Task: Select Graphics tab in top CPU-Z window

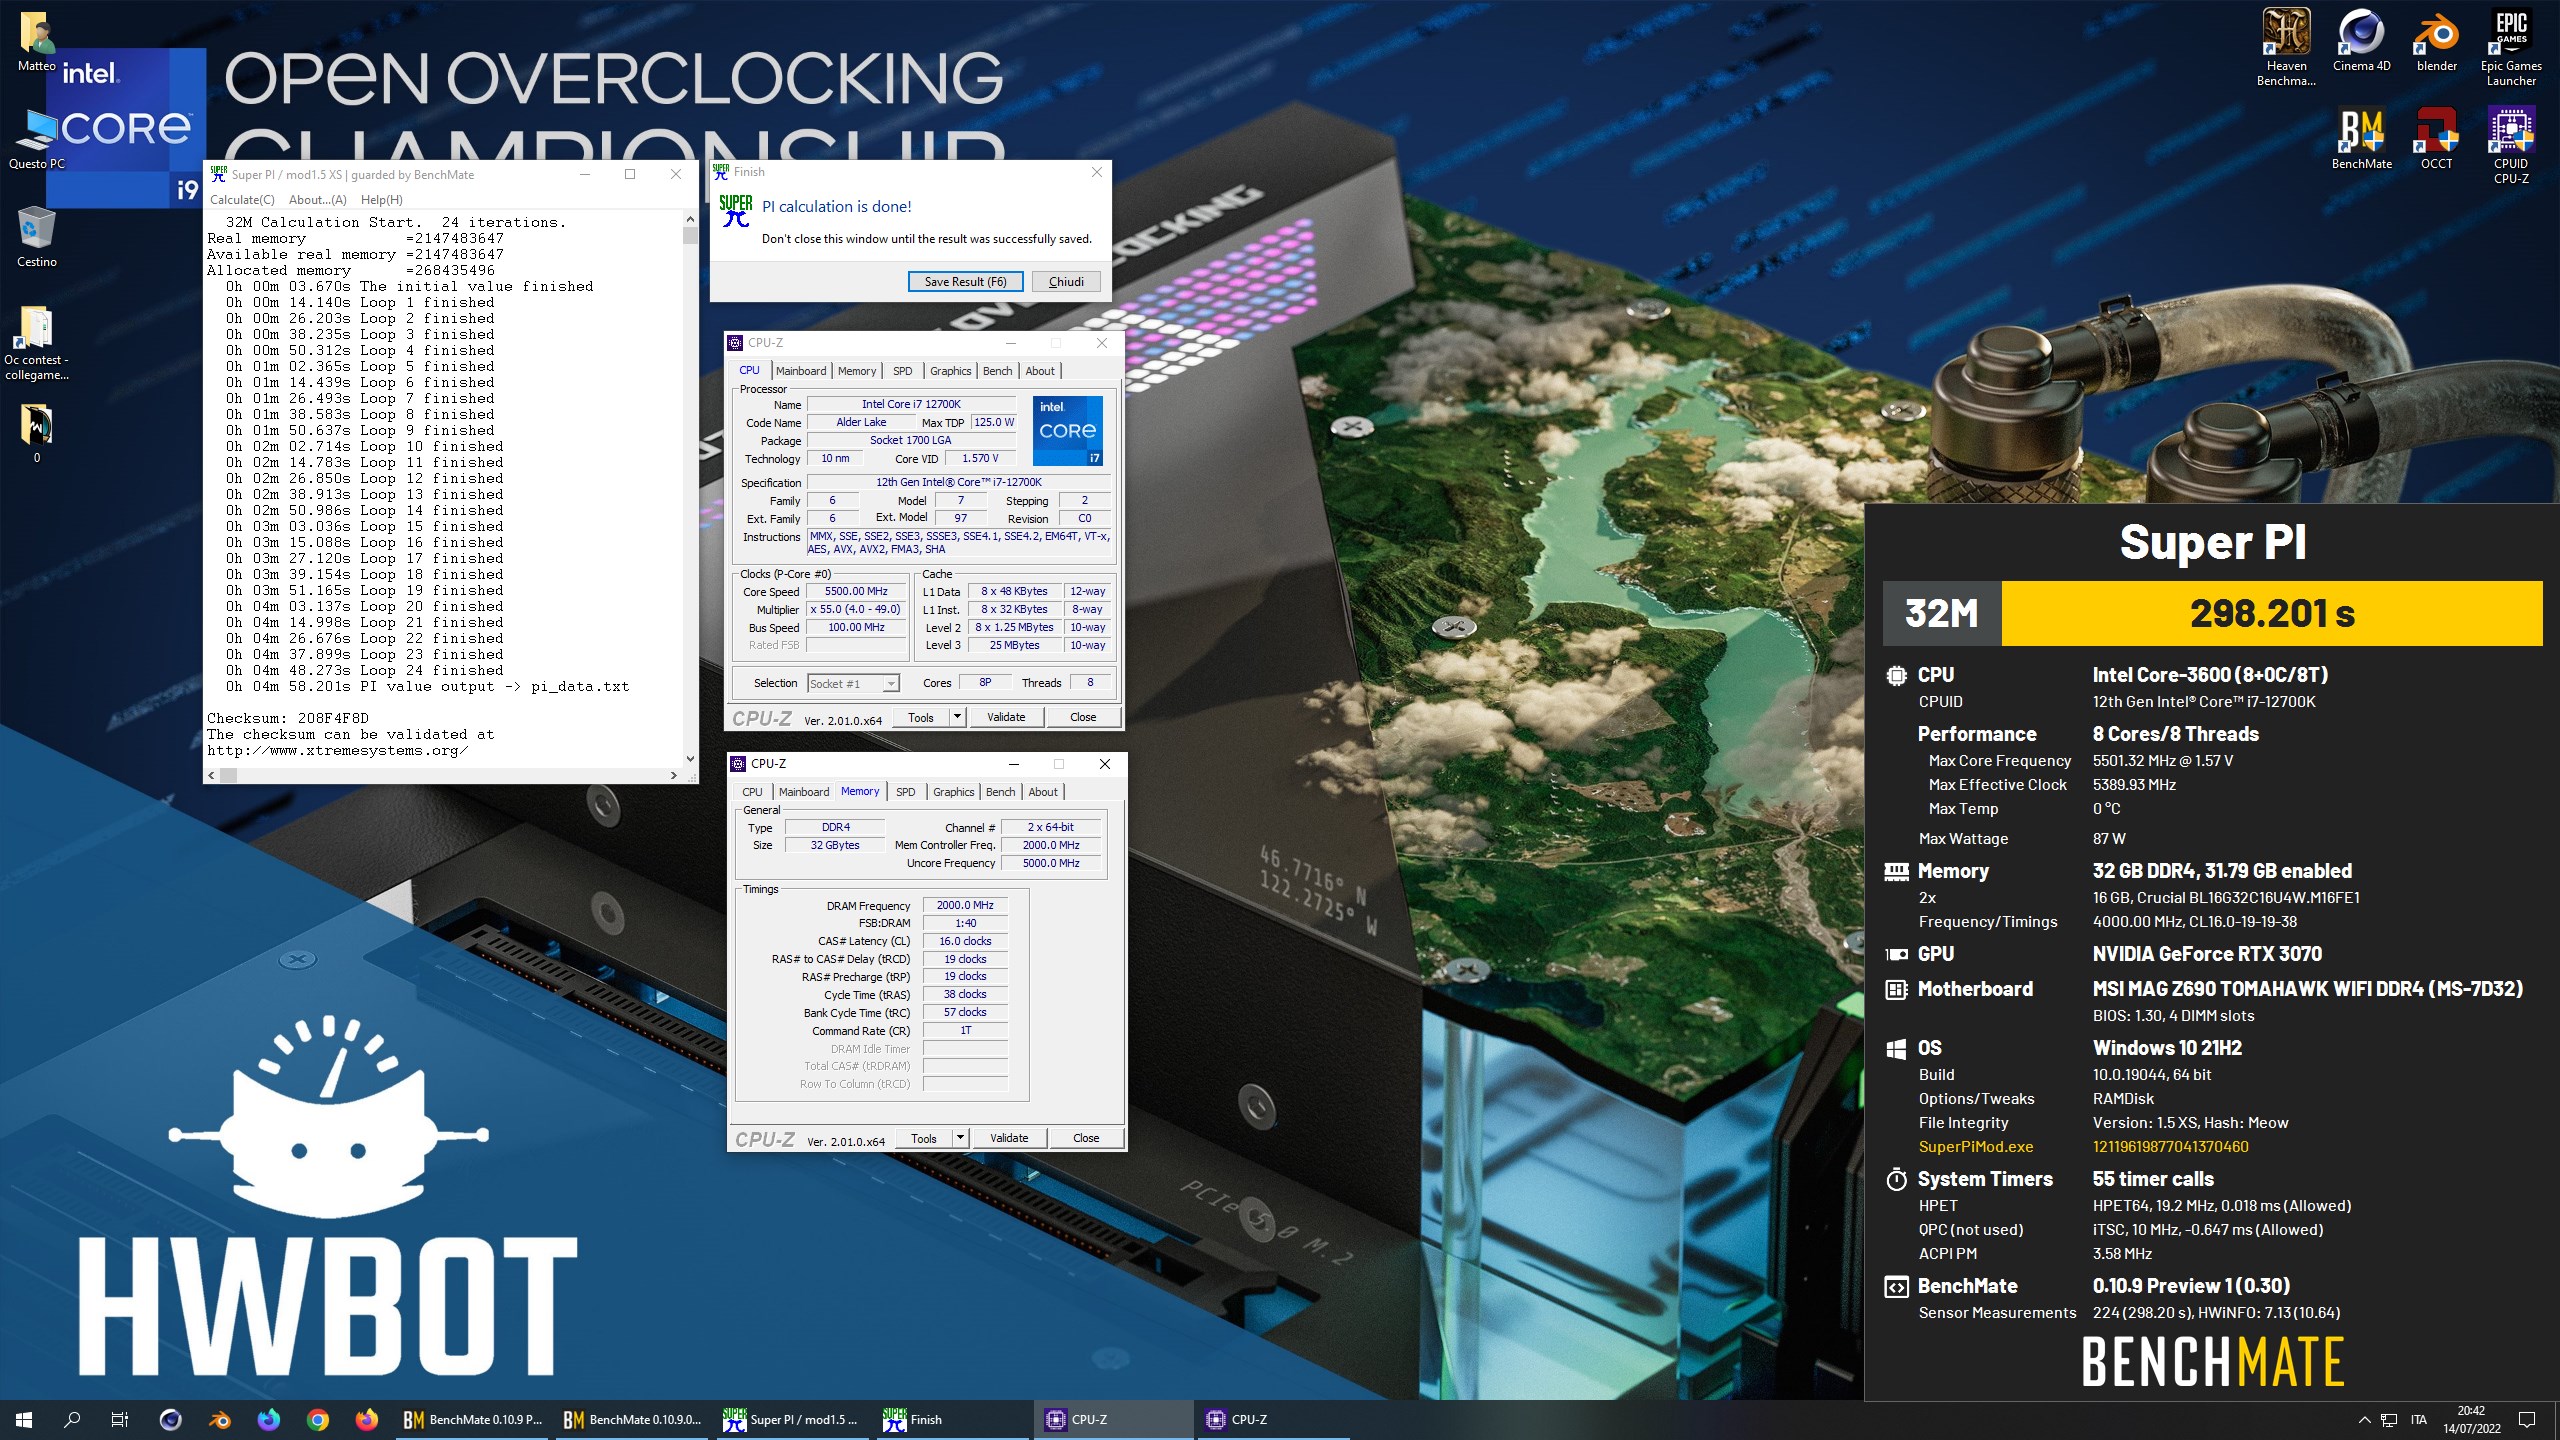Action: 950,371
